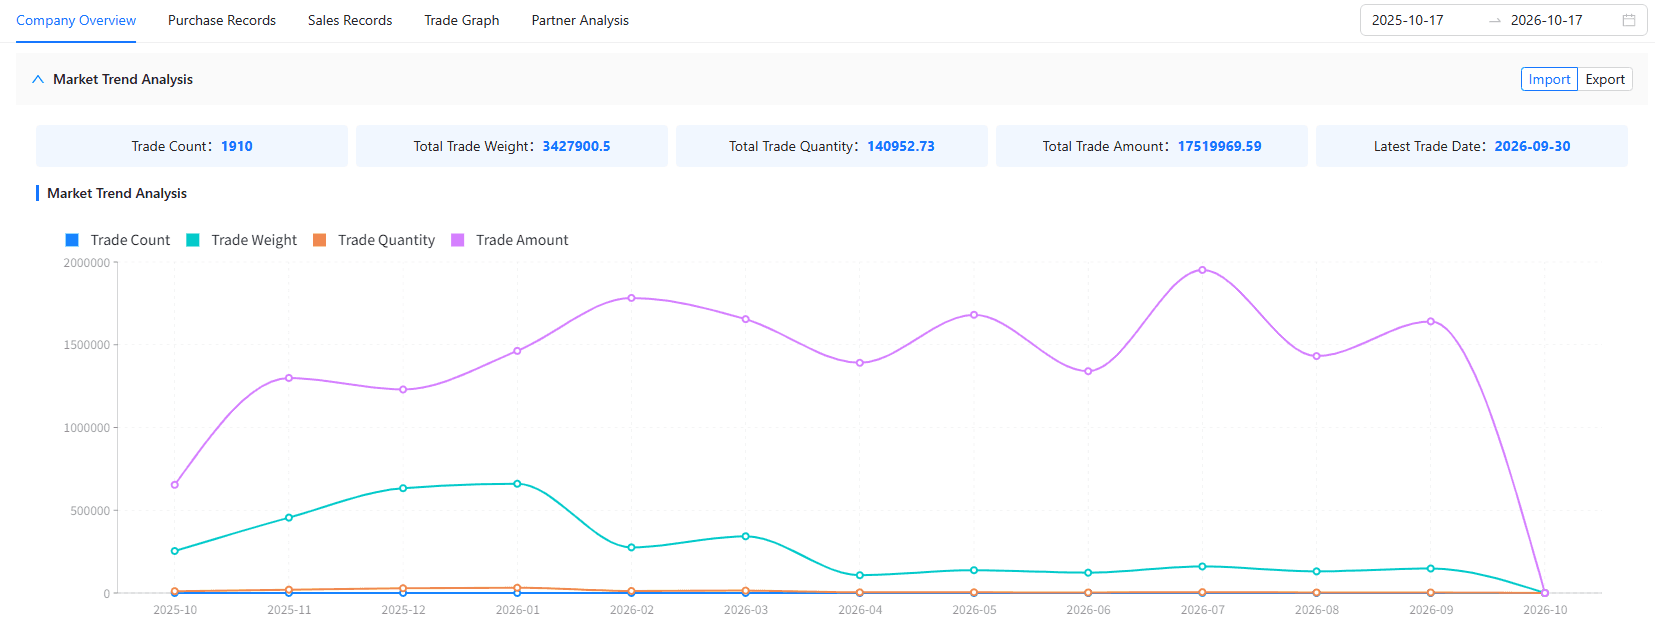The height and width of the screenshot is (617, 1655).
Task: Select Latest Trade Date value 2026-09-30
Action: point(1532,146)
